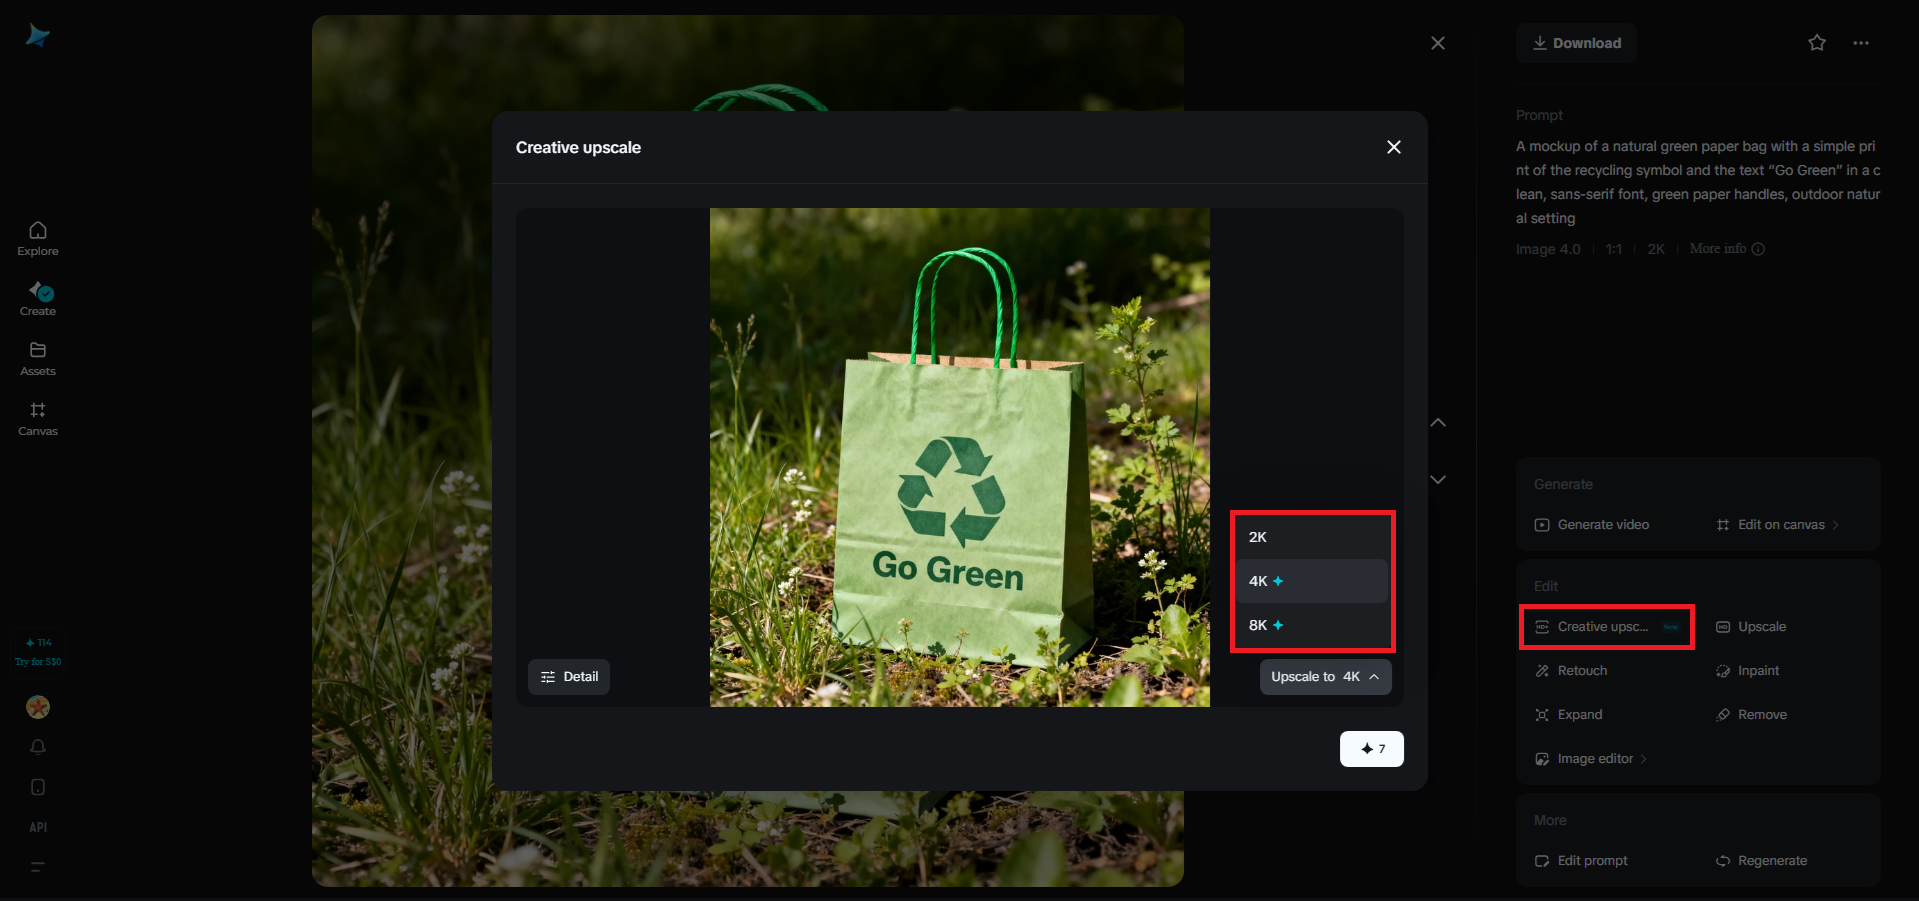
Task: Open More info details
Action: click(x=1727, y=249)
